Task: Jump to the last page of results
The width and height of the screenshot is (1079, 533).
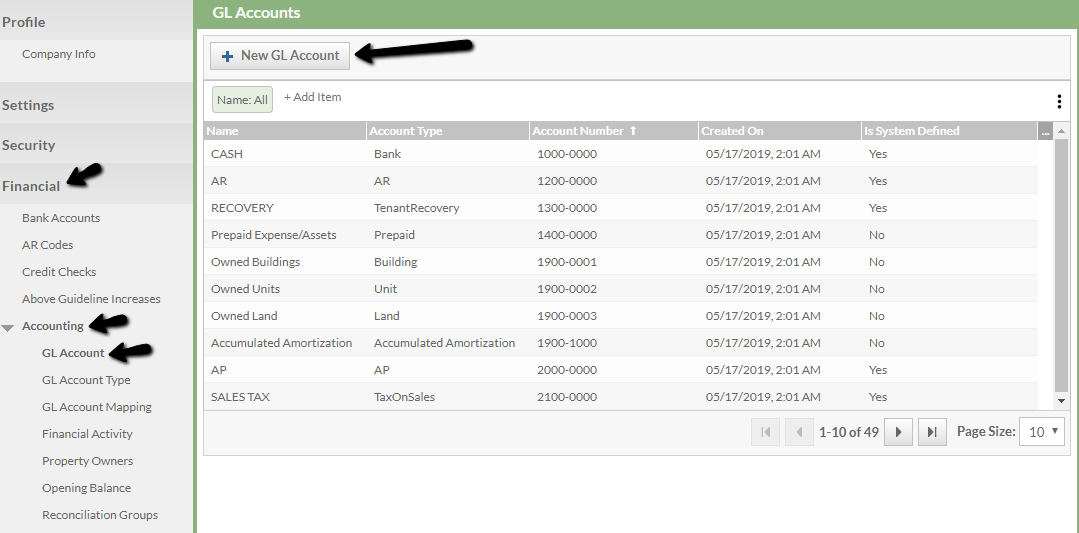Action: tap(931, 432)
